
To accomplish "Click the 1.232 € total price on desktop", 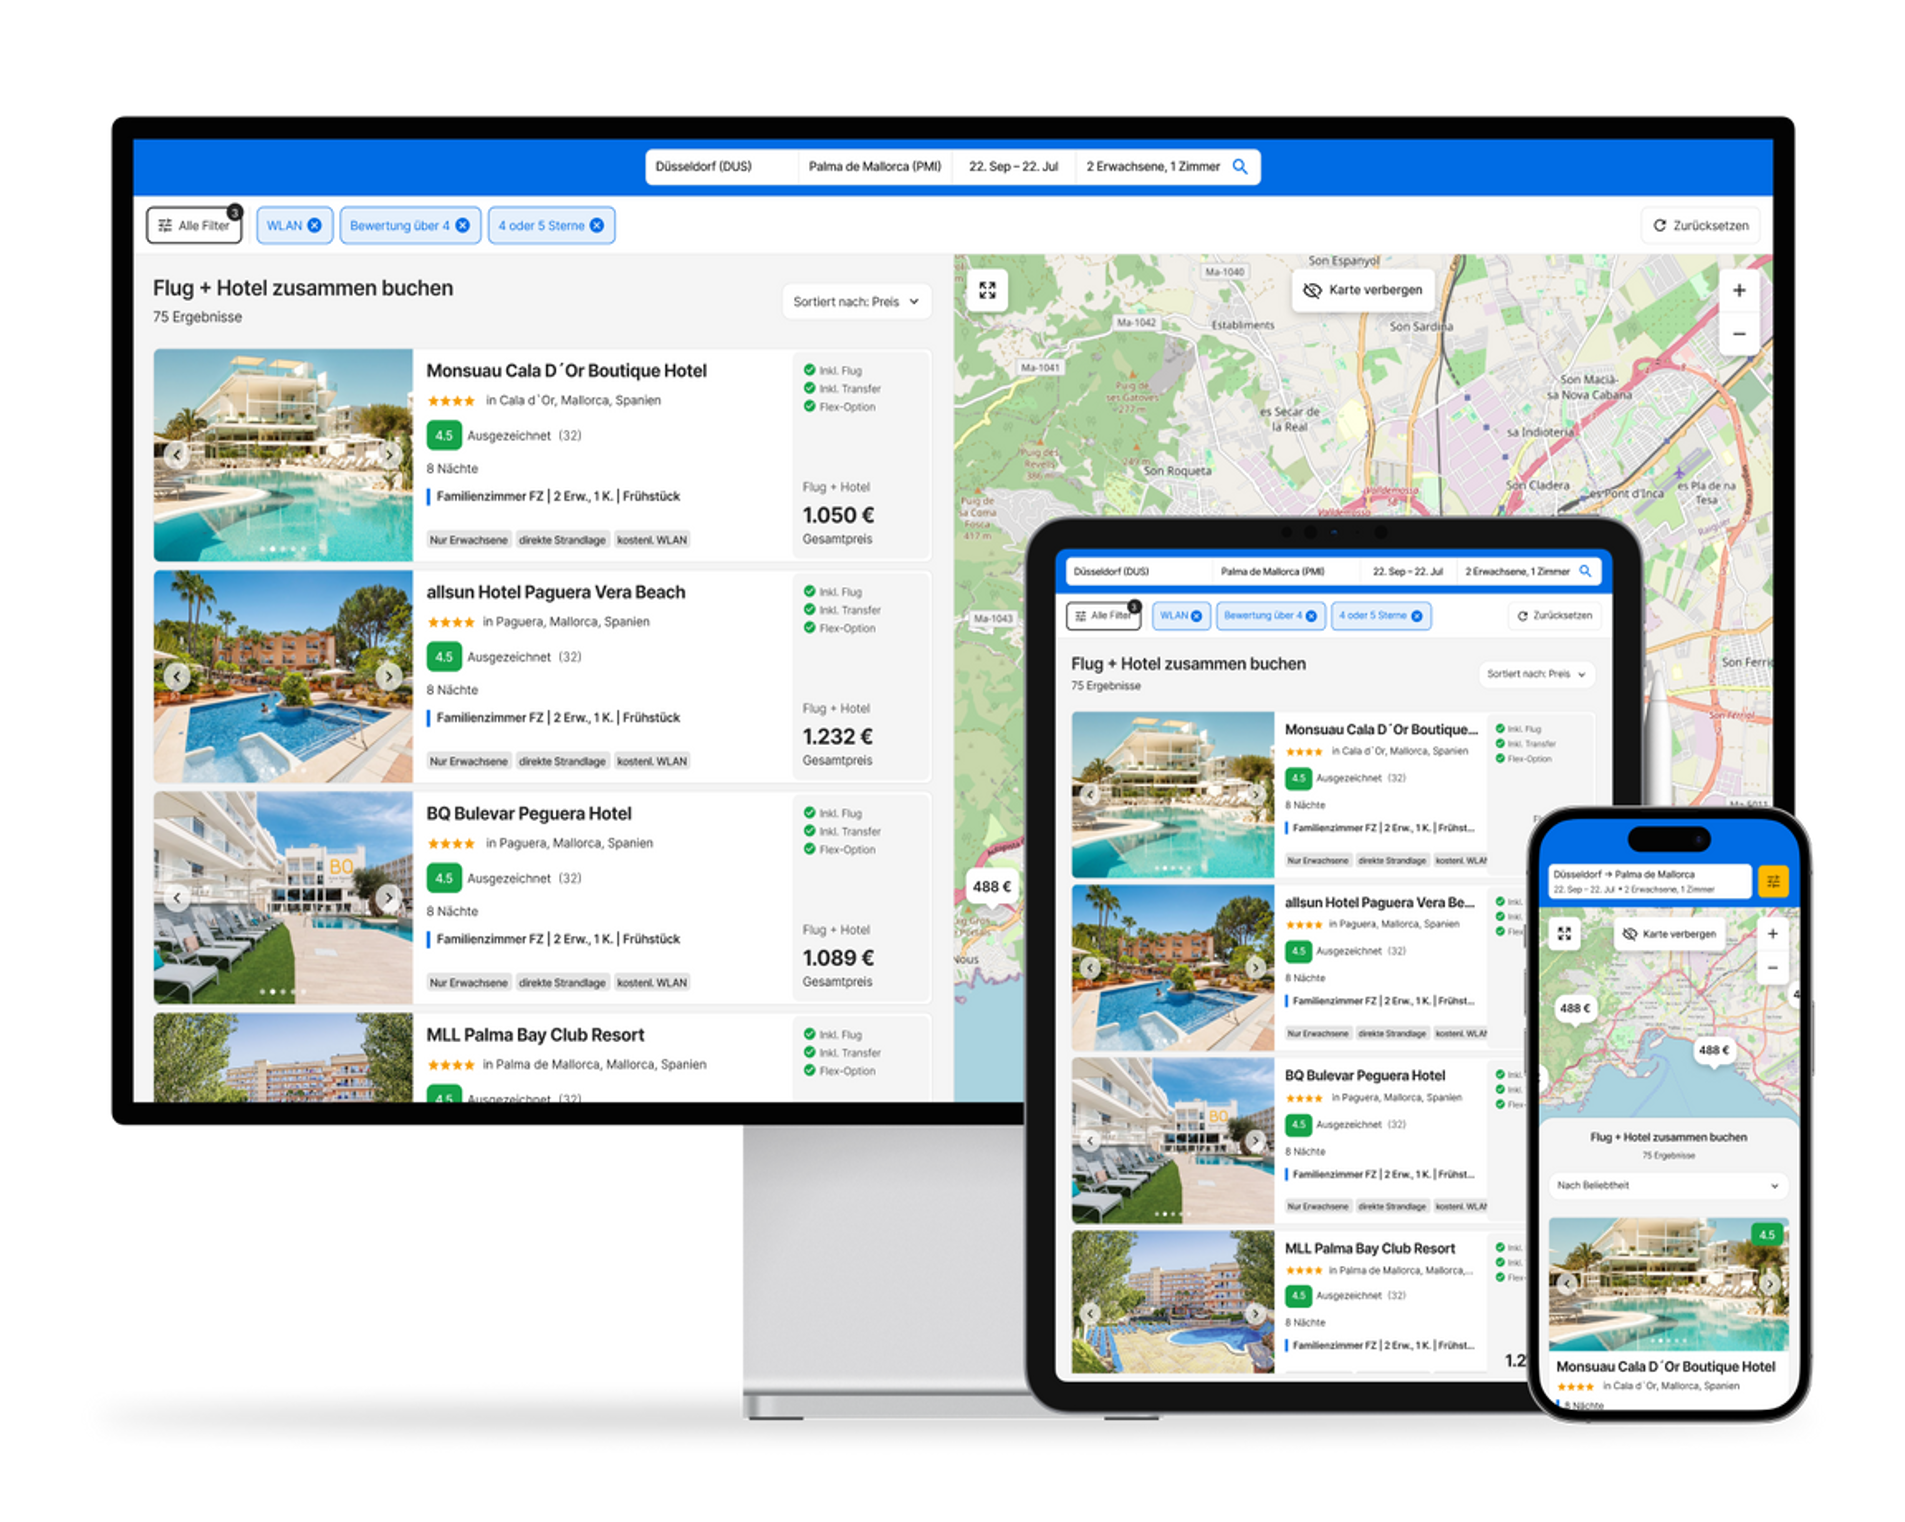I will (837, 736).
